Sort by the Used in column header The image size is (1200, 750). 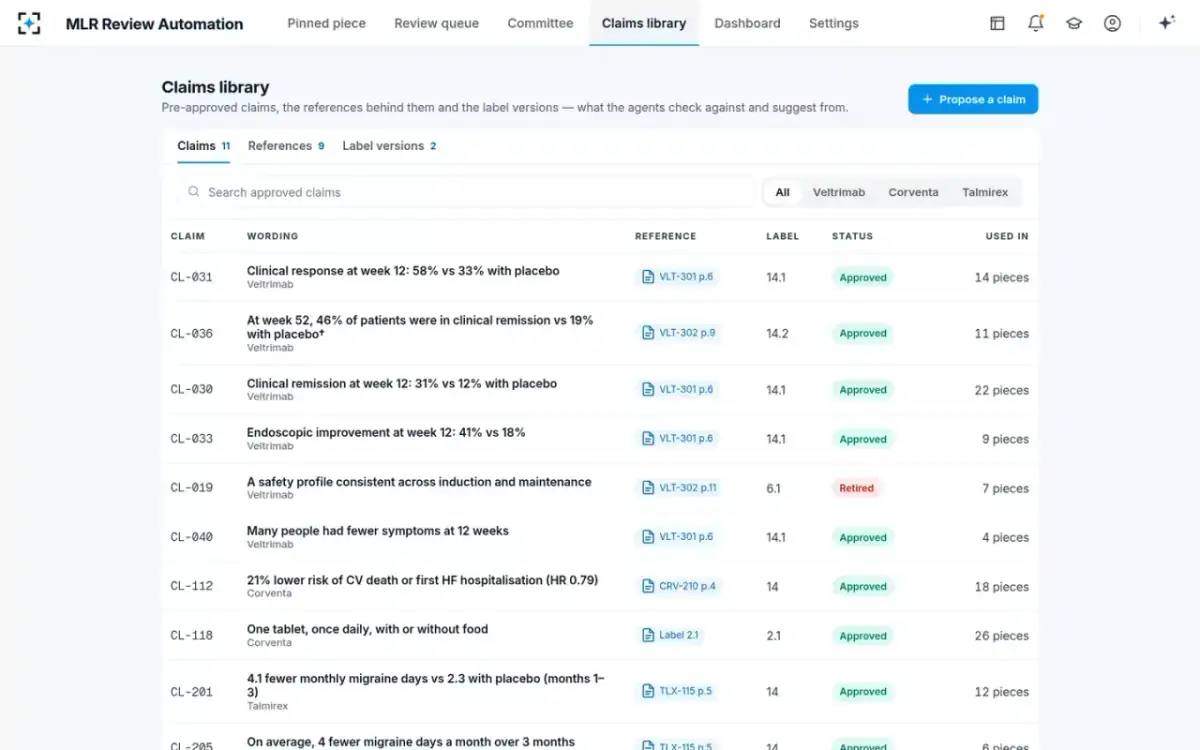point(1006,236)
